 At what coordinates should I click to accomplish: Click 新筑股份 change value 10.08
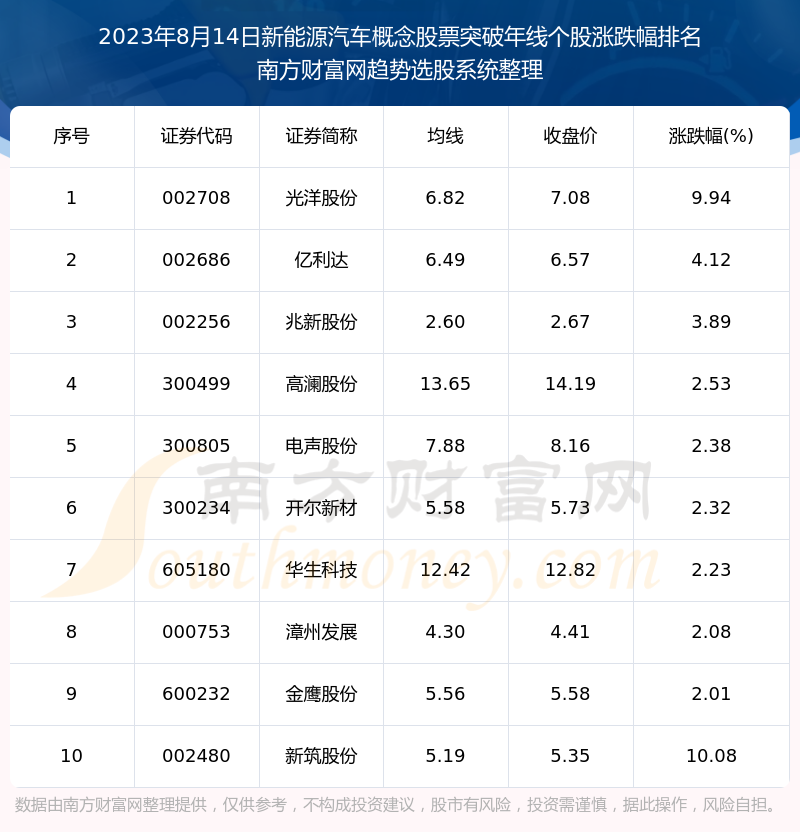(711, 757)
